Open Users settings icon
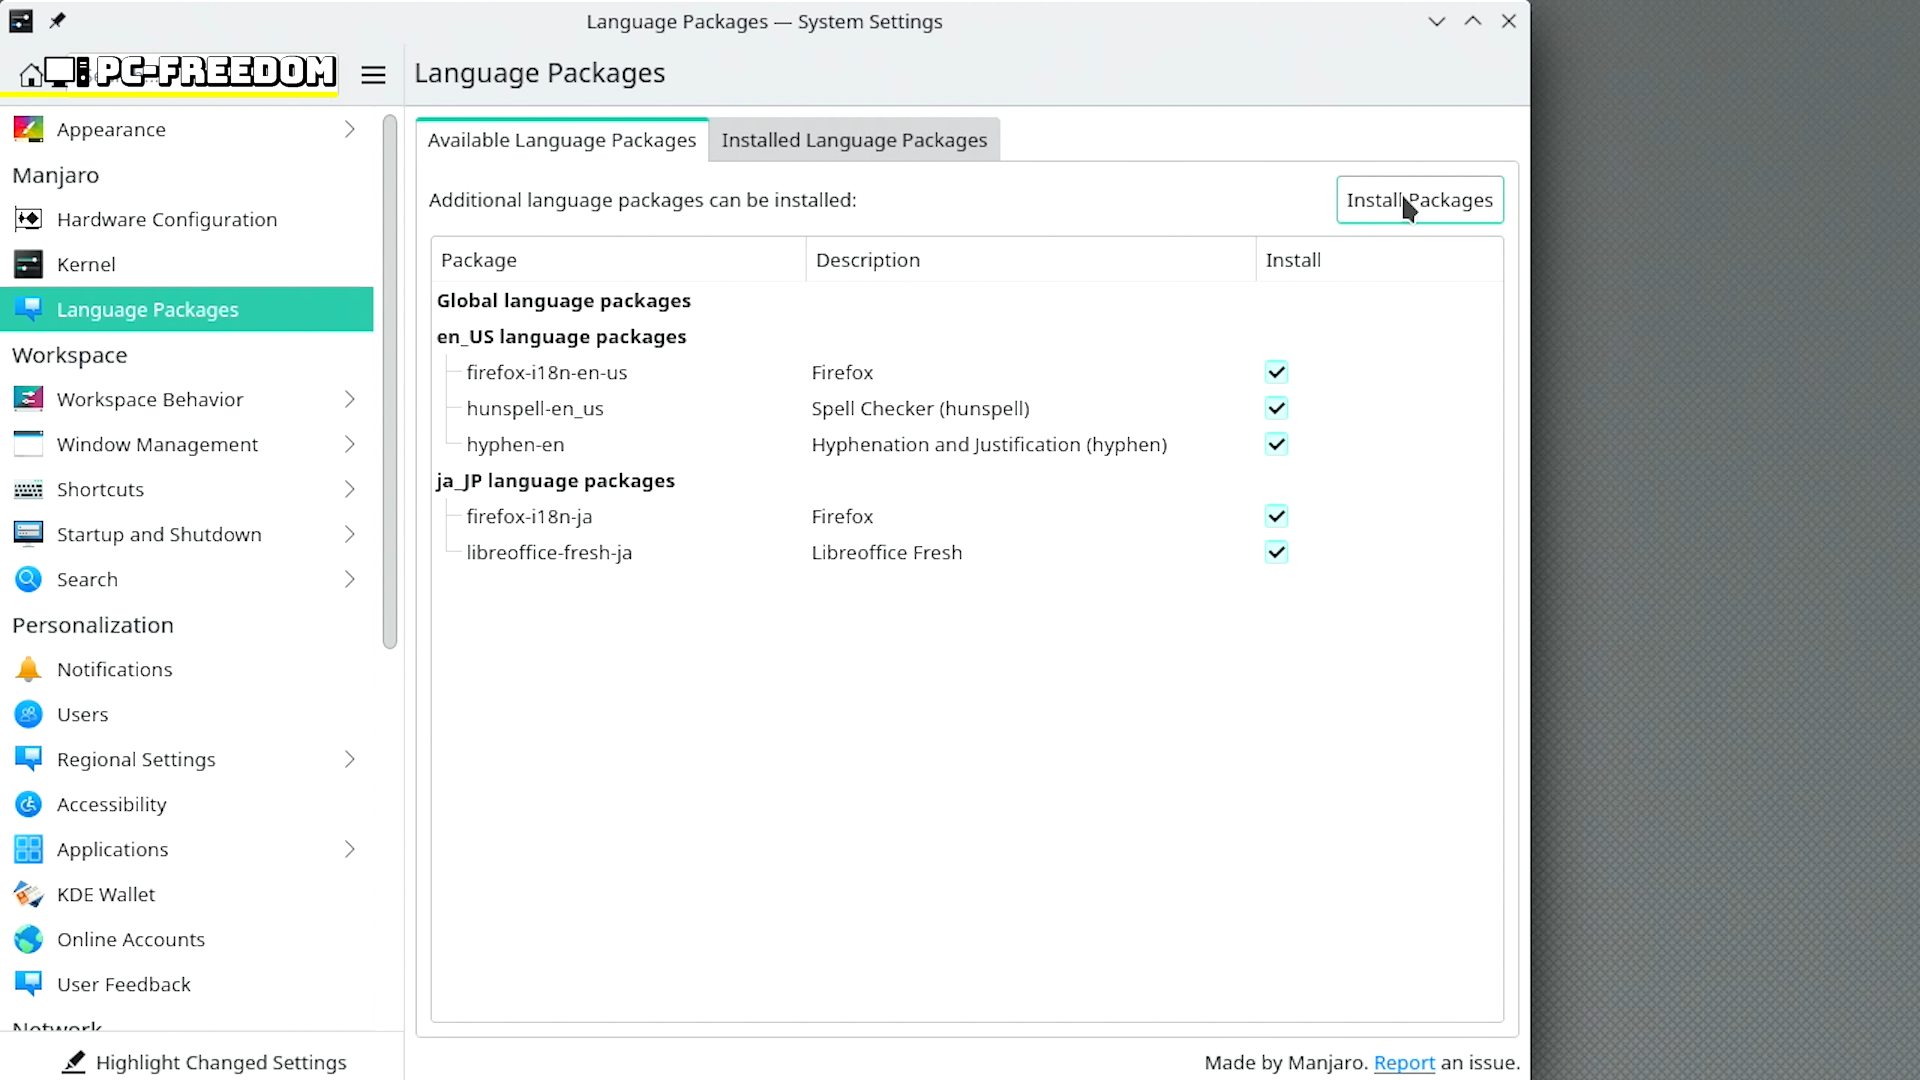Screen dimensions: 1920x1080 tap(28, 714)
